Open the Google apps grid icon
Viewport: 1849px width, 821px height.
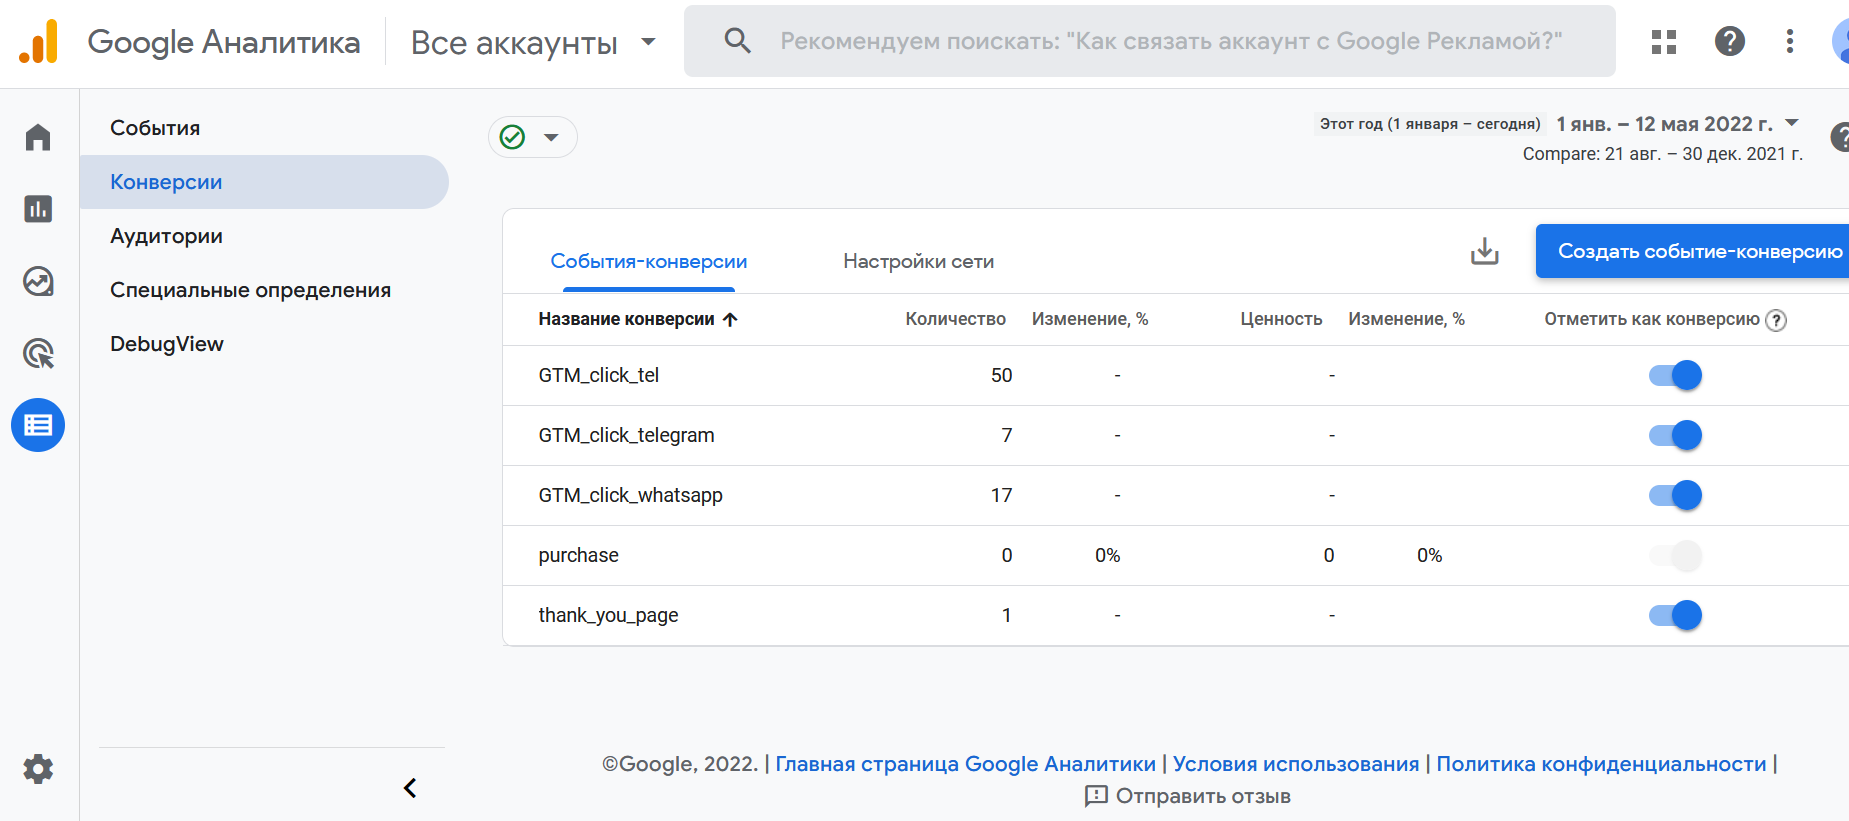point(1664,41)
